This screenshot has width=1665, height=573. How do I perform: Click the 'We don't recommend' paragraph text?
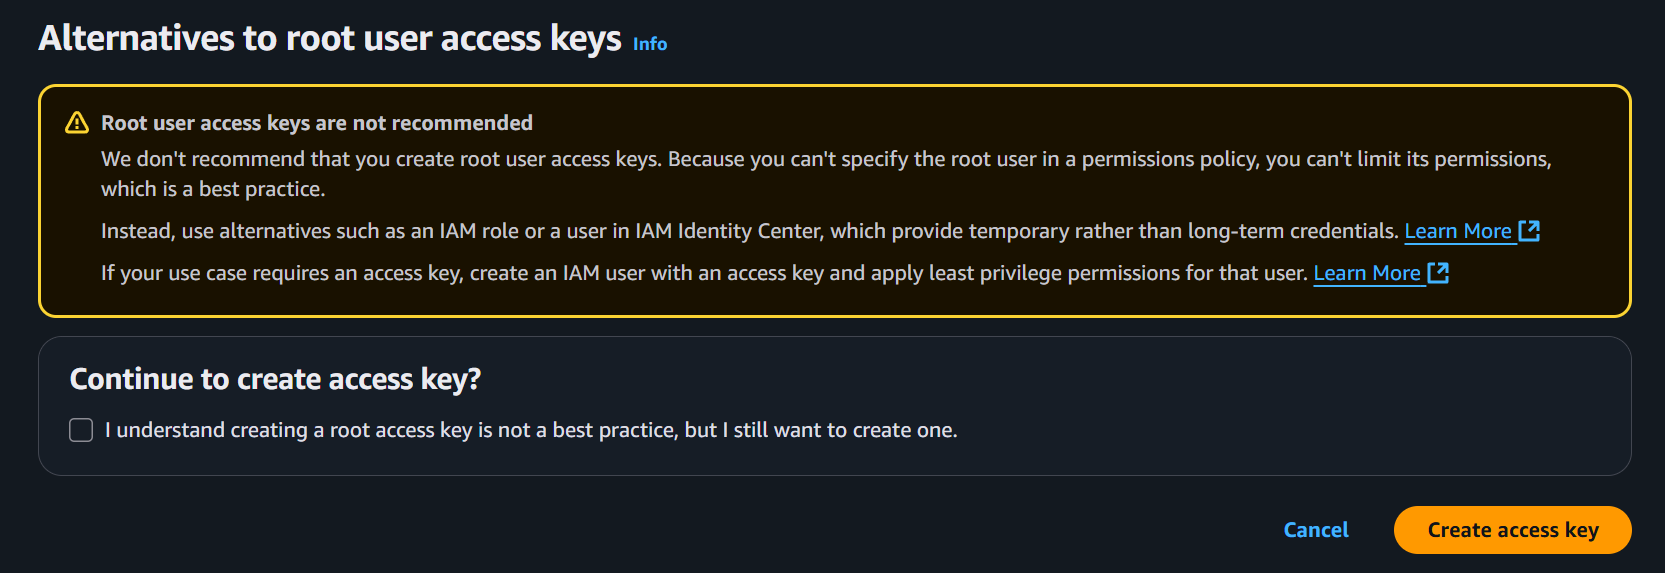(826, 174)
